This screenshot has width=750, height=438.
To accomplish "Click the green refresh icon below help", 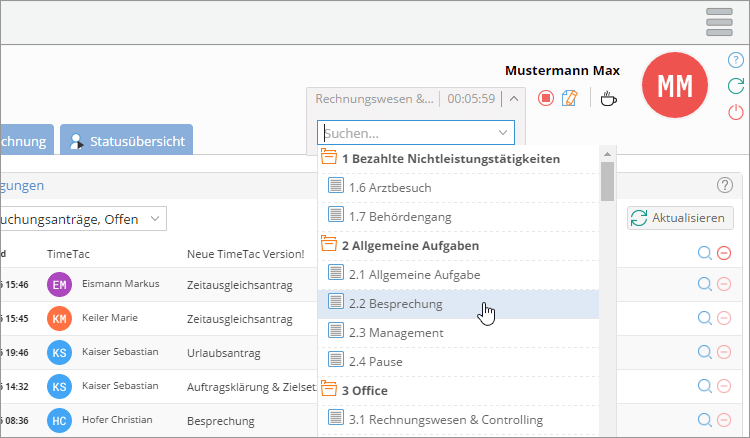I will pos(736,86).
